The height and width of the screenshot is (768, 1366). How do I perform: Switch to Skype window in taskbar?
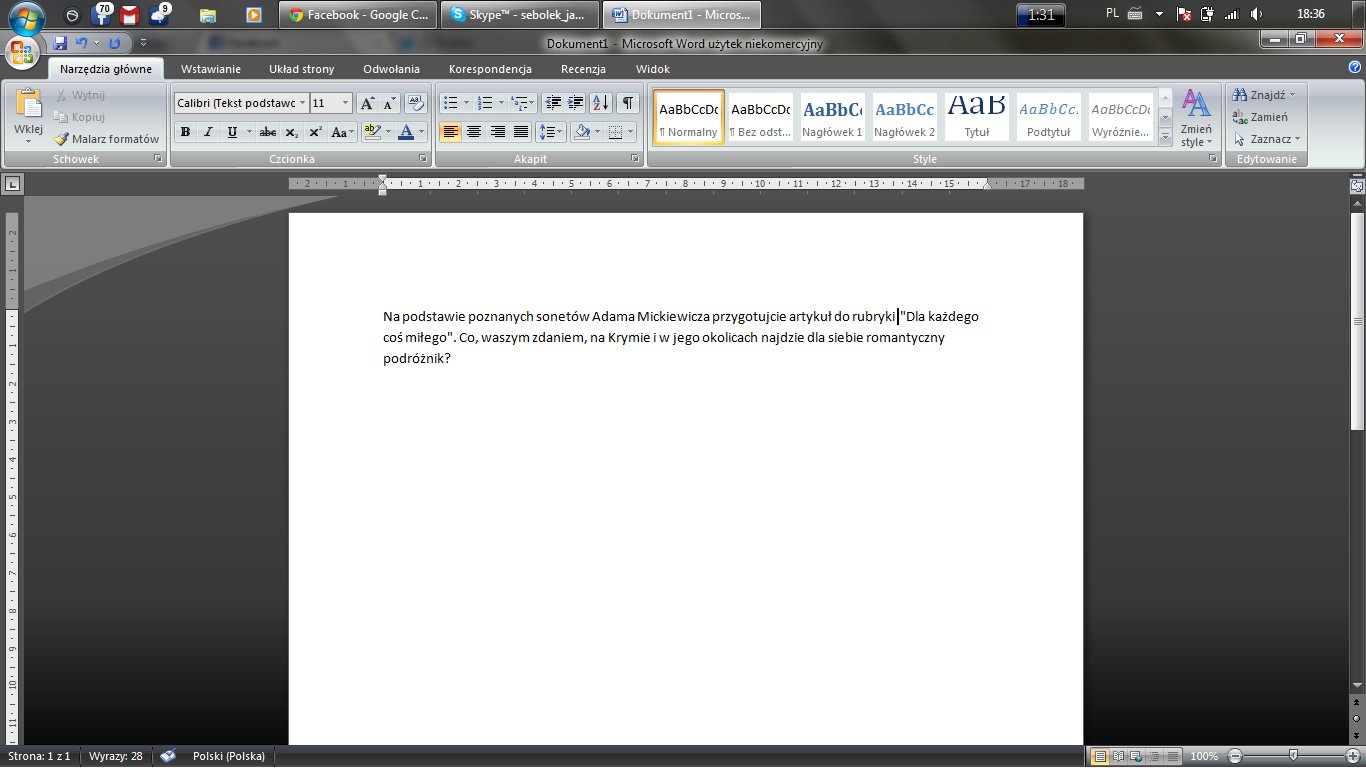click(521, 15)
